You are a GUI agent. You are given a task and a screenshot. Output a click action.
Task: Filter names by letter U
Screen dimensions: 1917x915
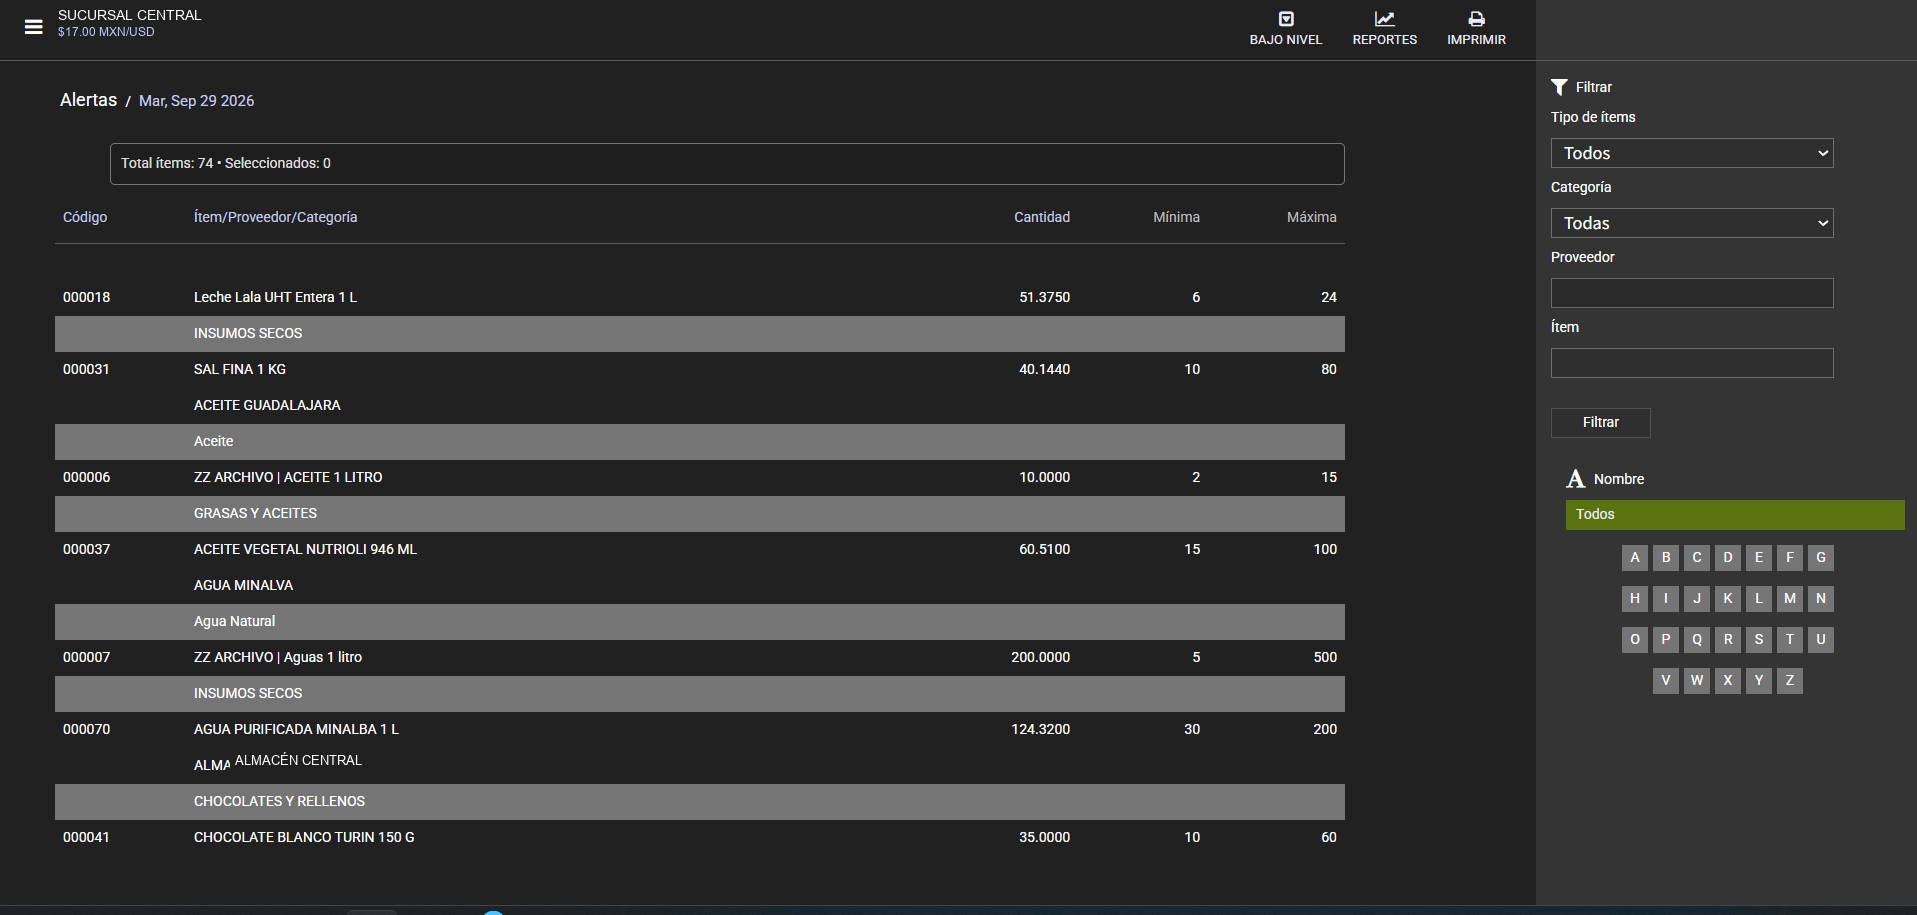pyautogui.click(x=1821, y=640)
